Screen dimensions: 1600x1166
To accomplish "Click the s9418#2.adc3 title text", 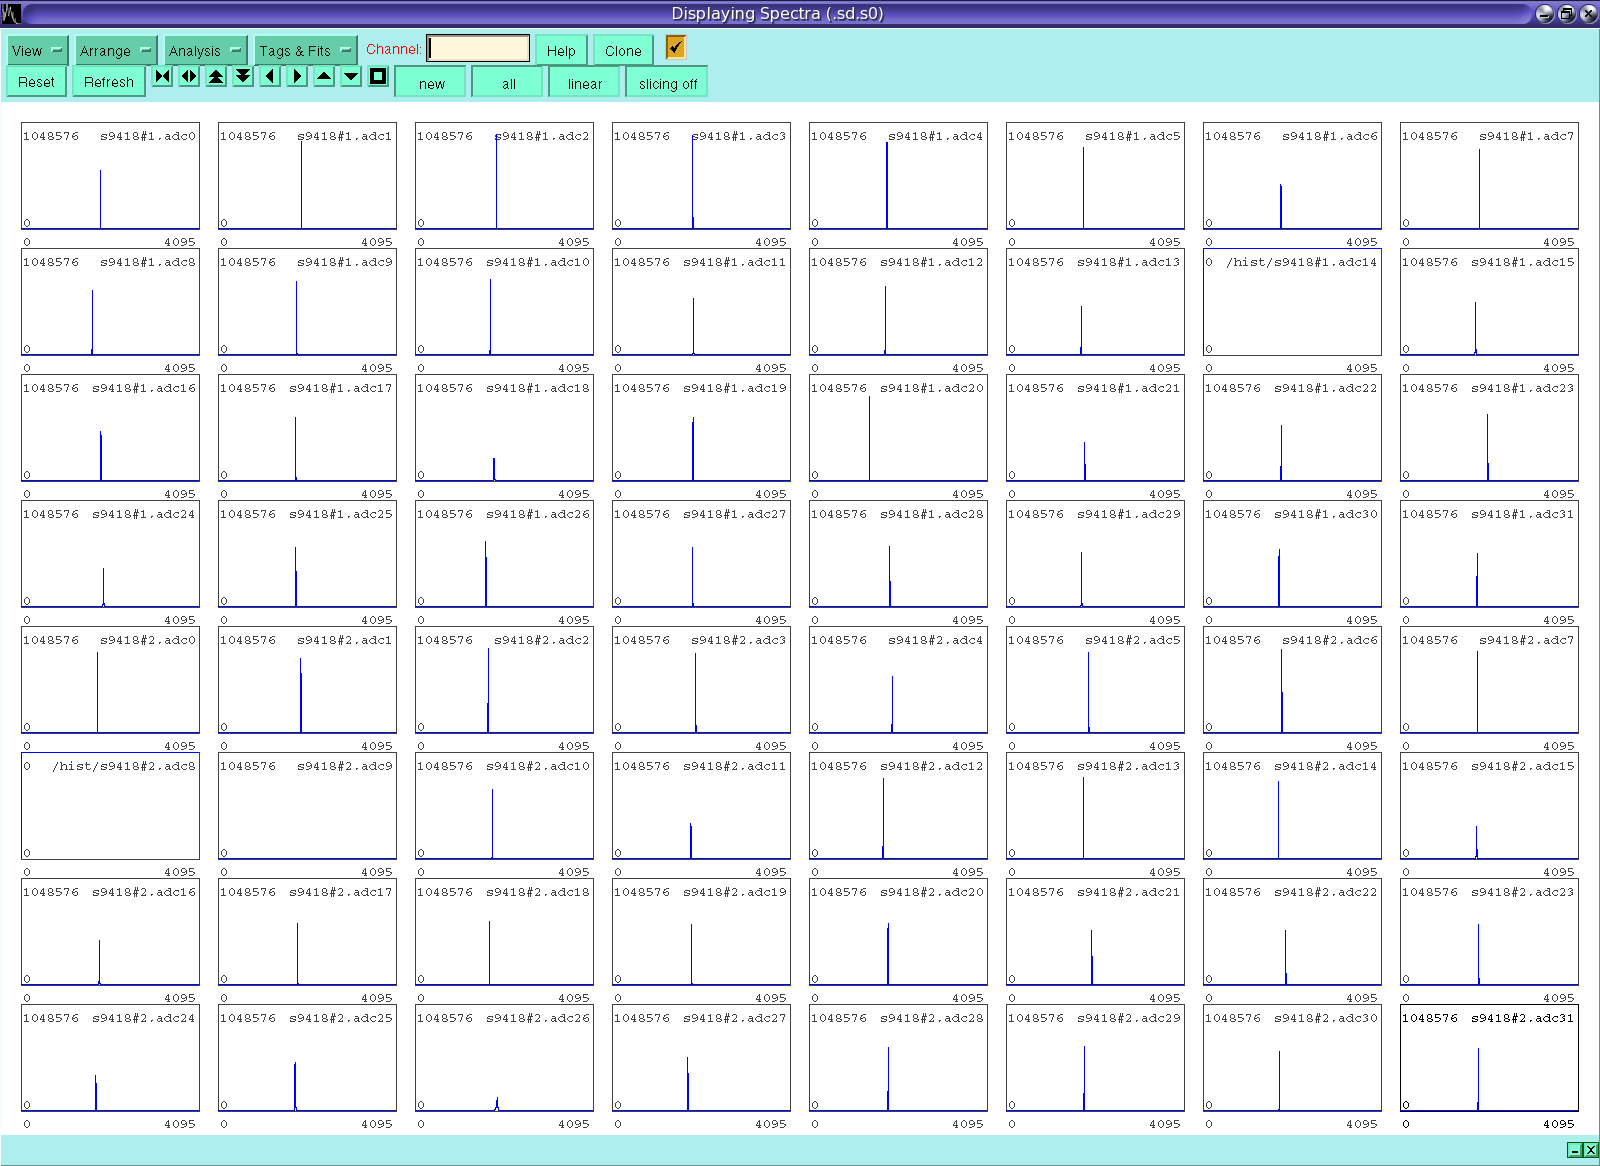I will click(x=739, y=640).
